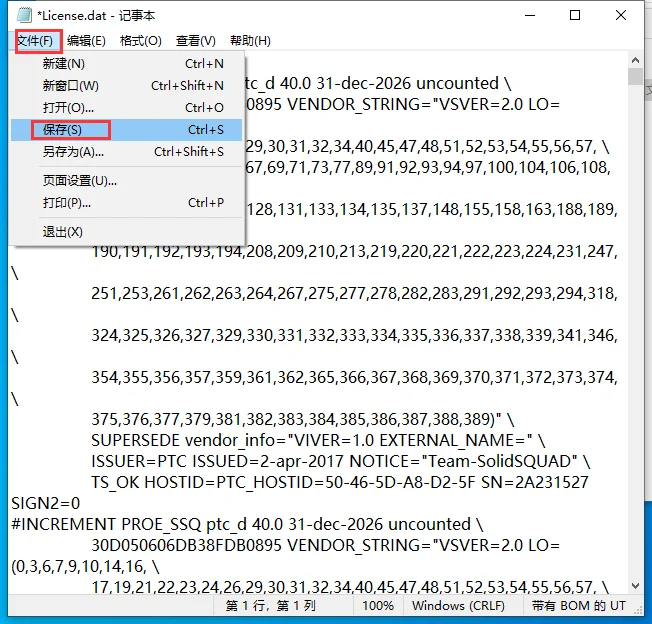This screenshot has width=652, height=624.
Task: Click the vertical scrollbar up arrow
Action: 635,60
